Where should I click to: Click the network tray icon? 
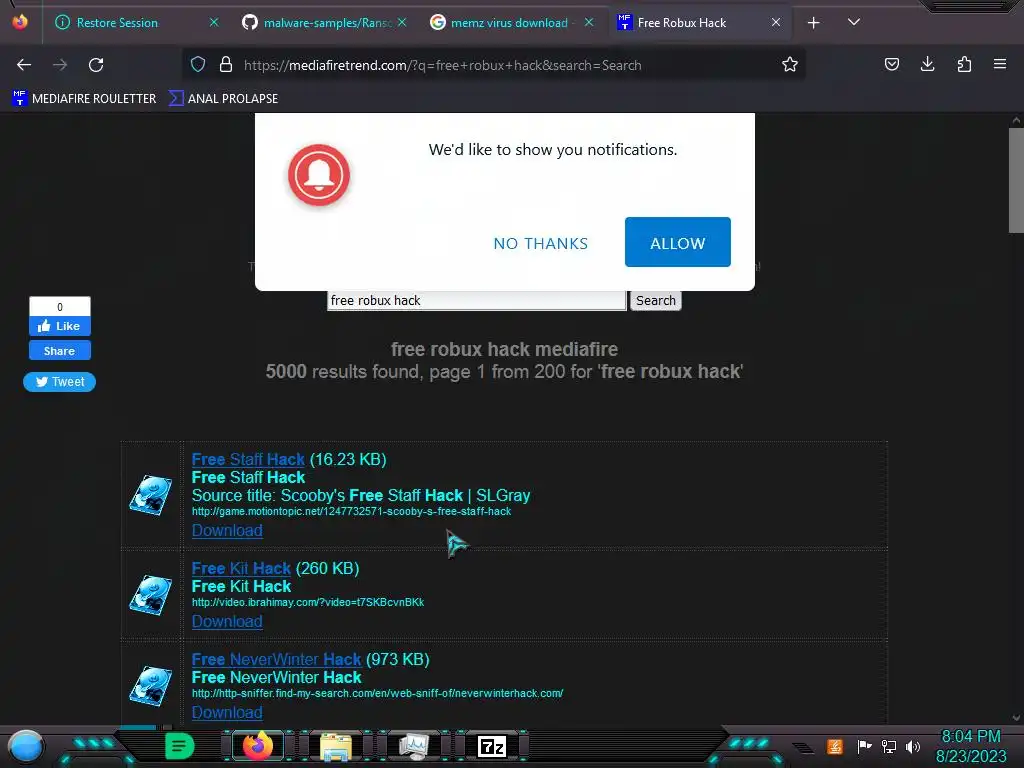pyautogui.click(x=889, y=746)
